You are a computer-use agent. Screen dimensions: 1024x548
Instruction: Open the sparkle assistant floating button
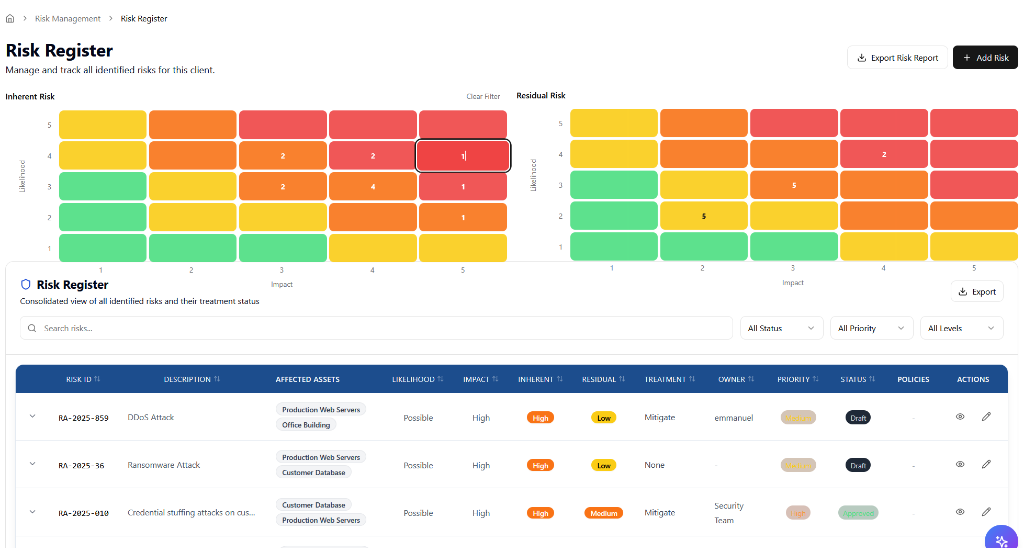[x=1001, y=539]
